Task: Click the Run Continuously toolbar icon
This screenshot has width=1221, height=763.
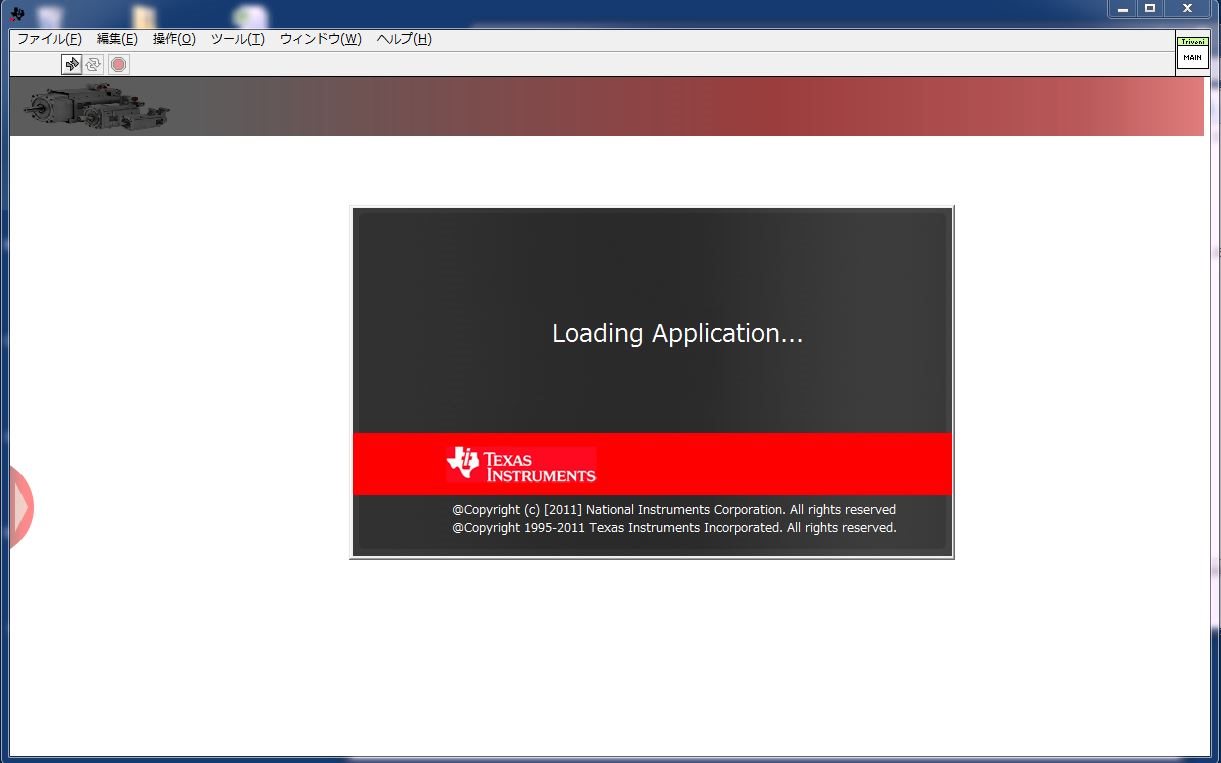Action: [x=94, y=64]
